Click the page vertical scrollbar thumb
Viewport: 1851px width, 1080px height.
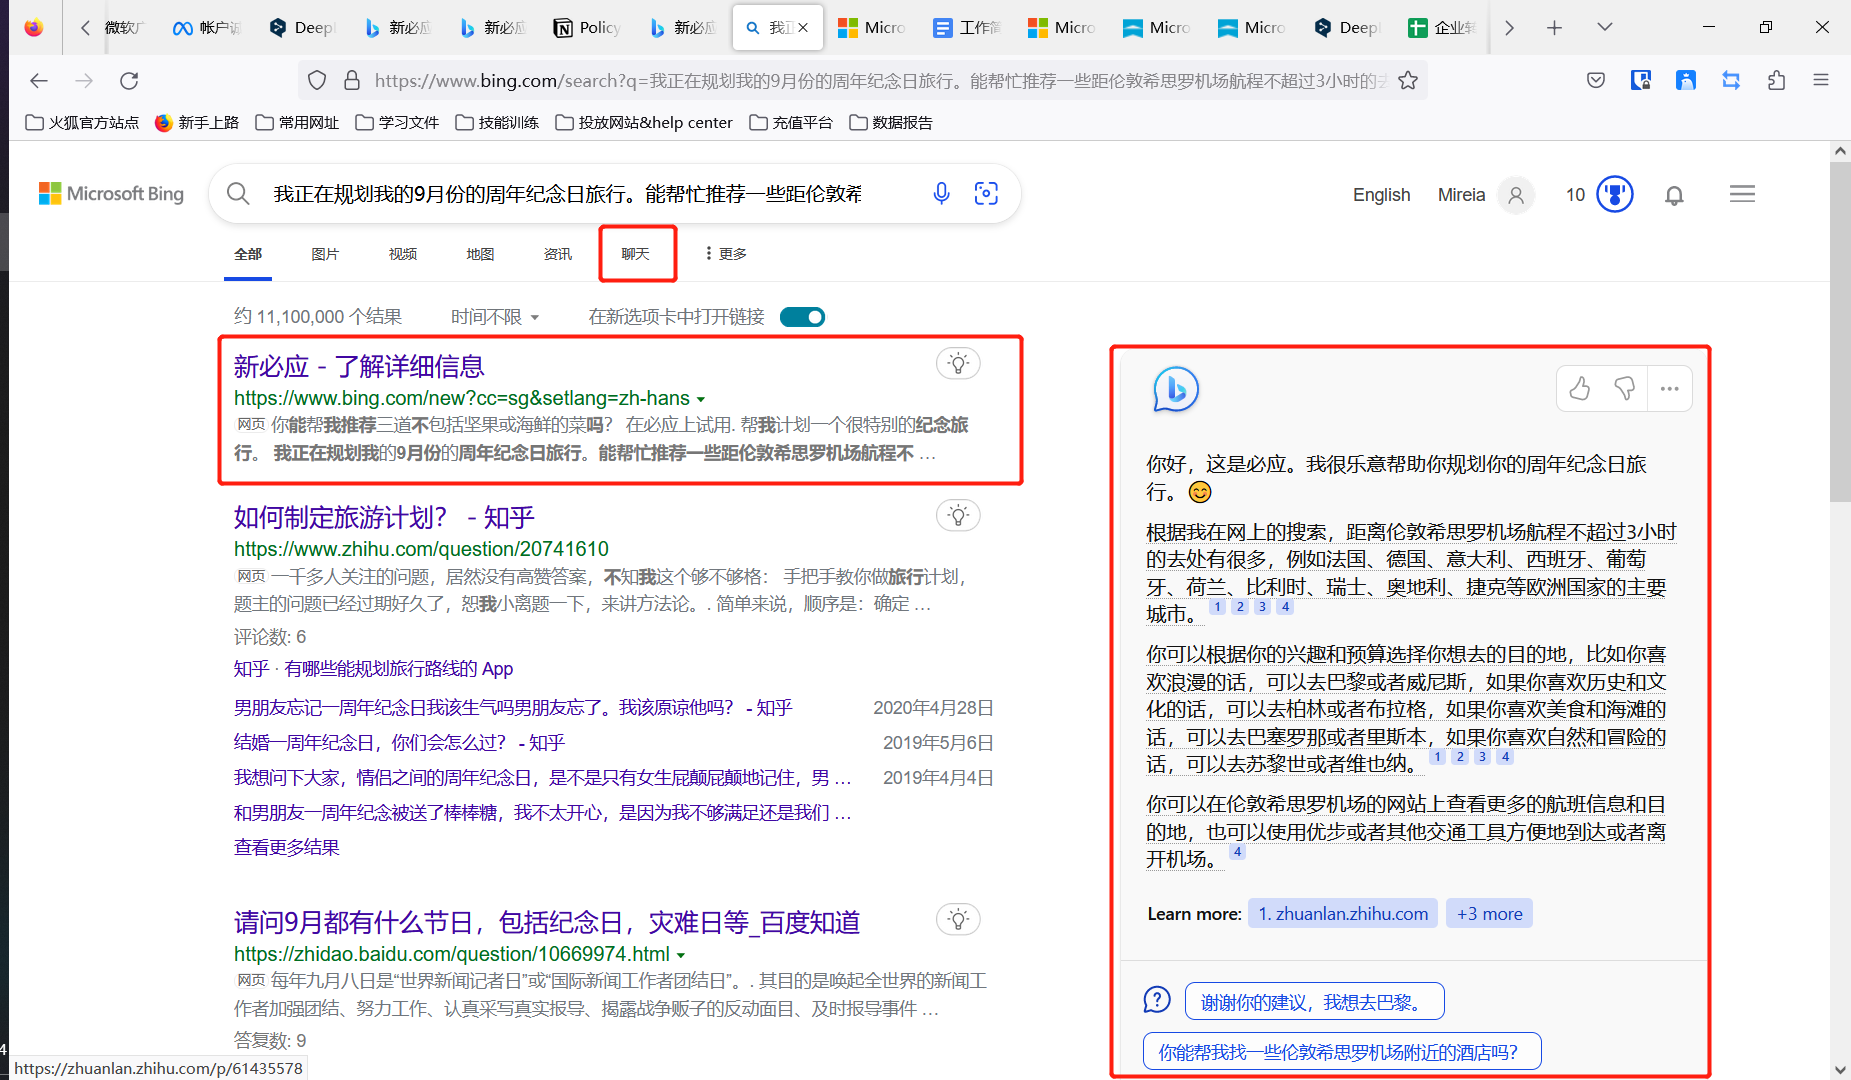(1840, 332)
